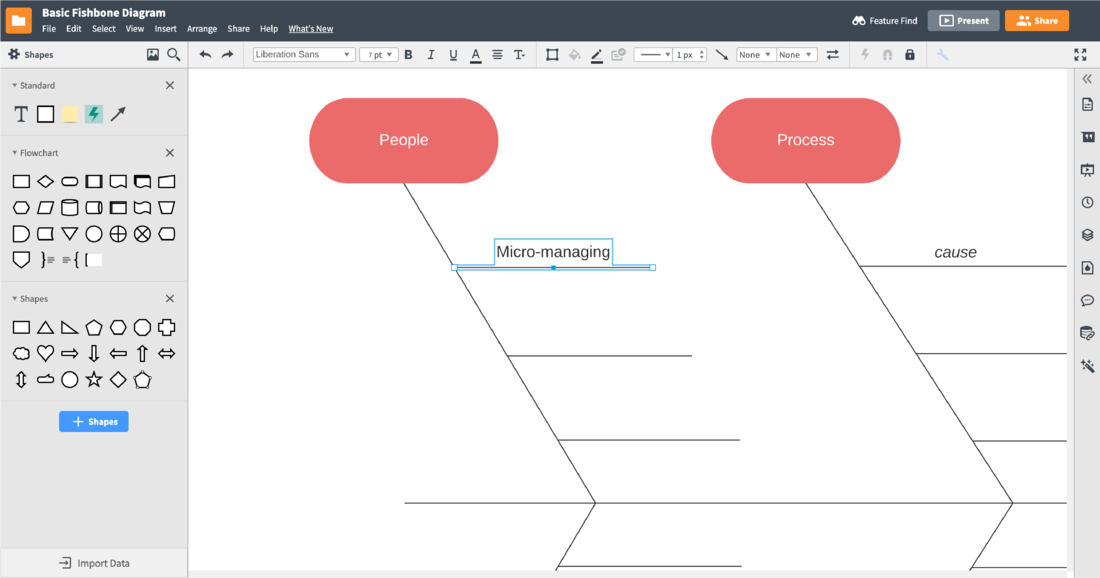Choose the heart shape from Shapes panel
Screen dimensions: 1100x578
point(45,353)
